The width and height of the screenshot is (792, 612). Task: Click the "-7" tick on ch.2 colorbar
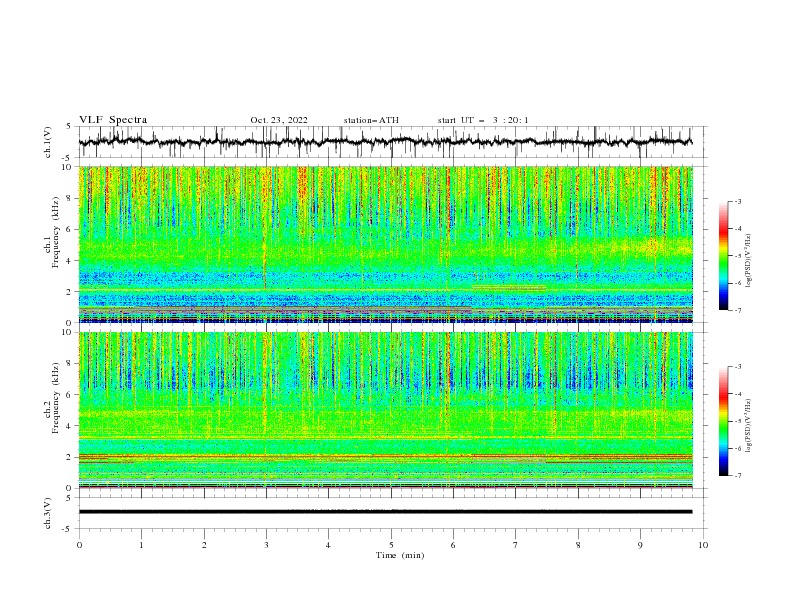tap(737, 475)
